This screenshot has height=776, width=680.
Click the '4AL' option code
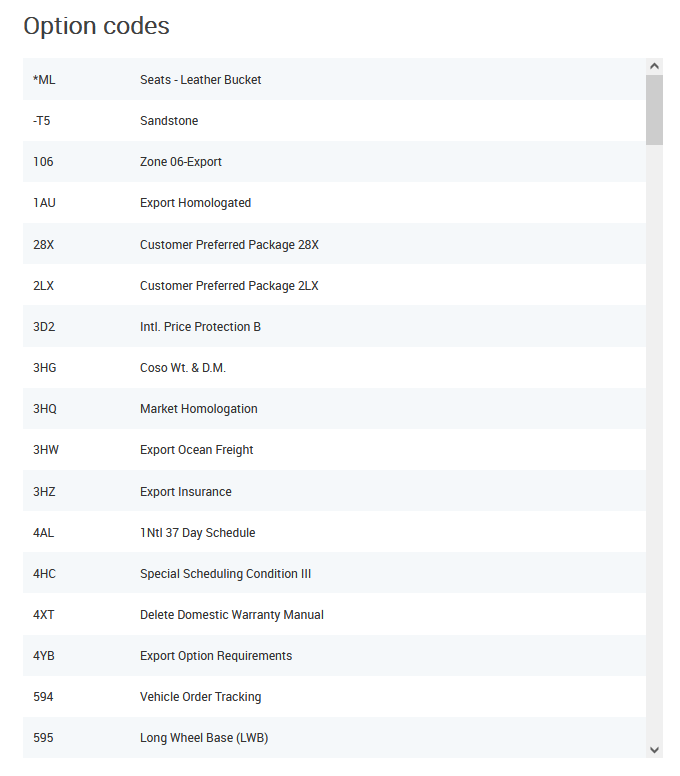tap(44, 533)
